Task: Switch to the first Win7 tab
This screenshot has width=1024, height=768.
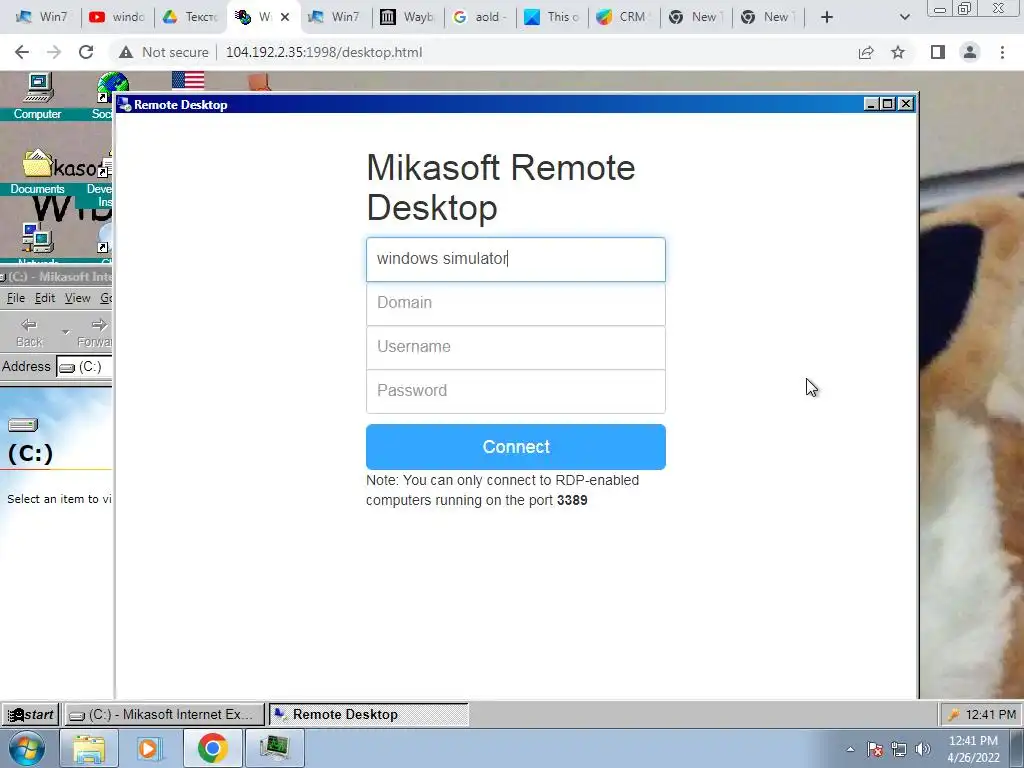Action: click(x=42, y=17)
